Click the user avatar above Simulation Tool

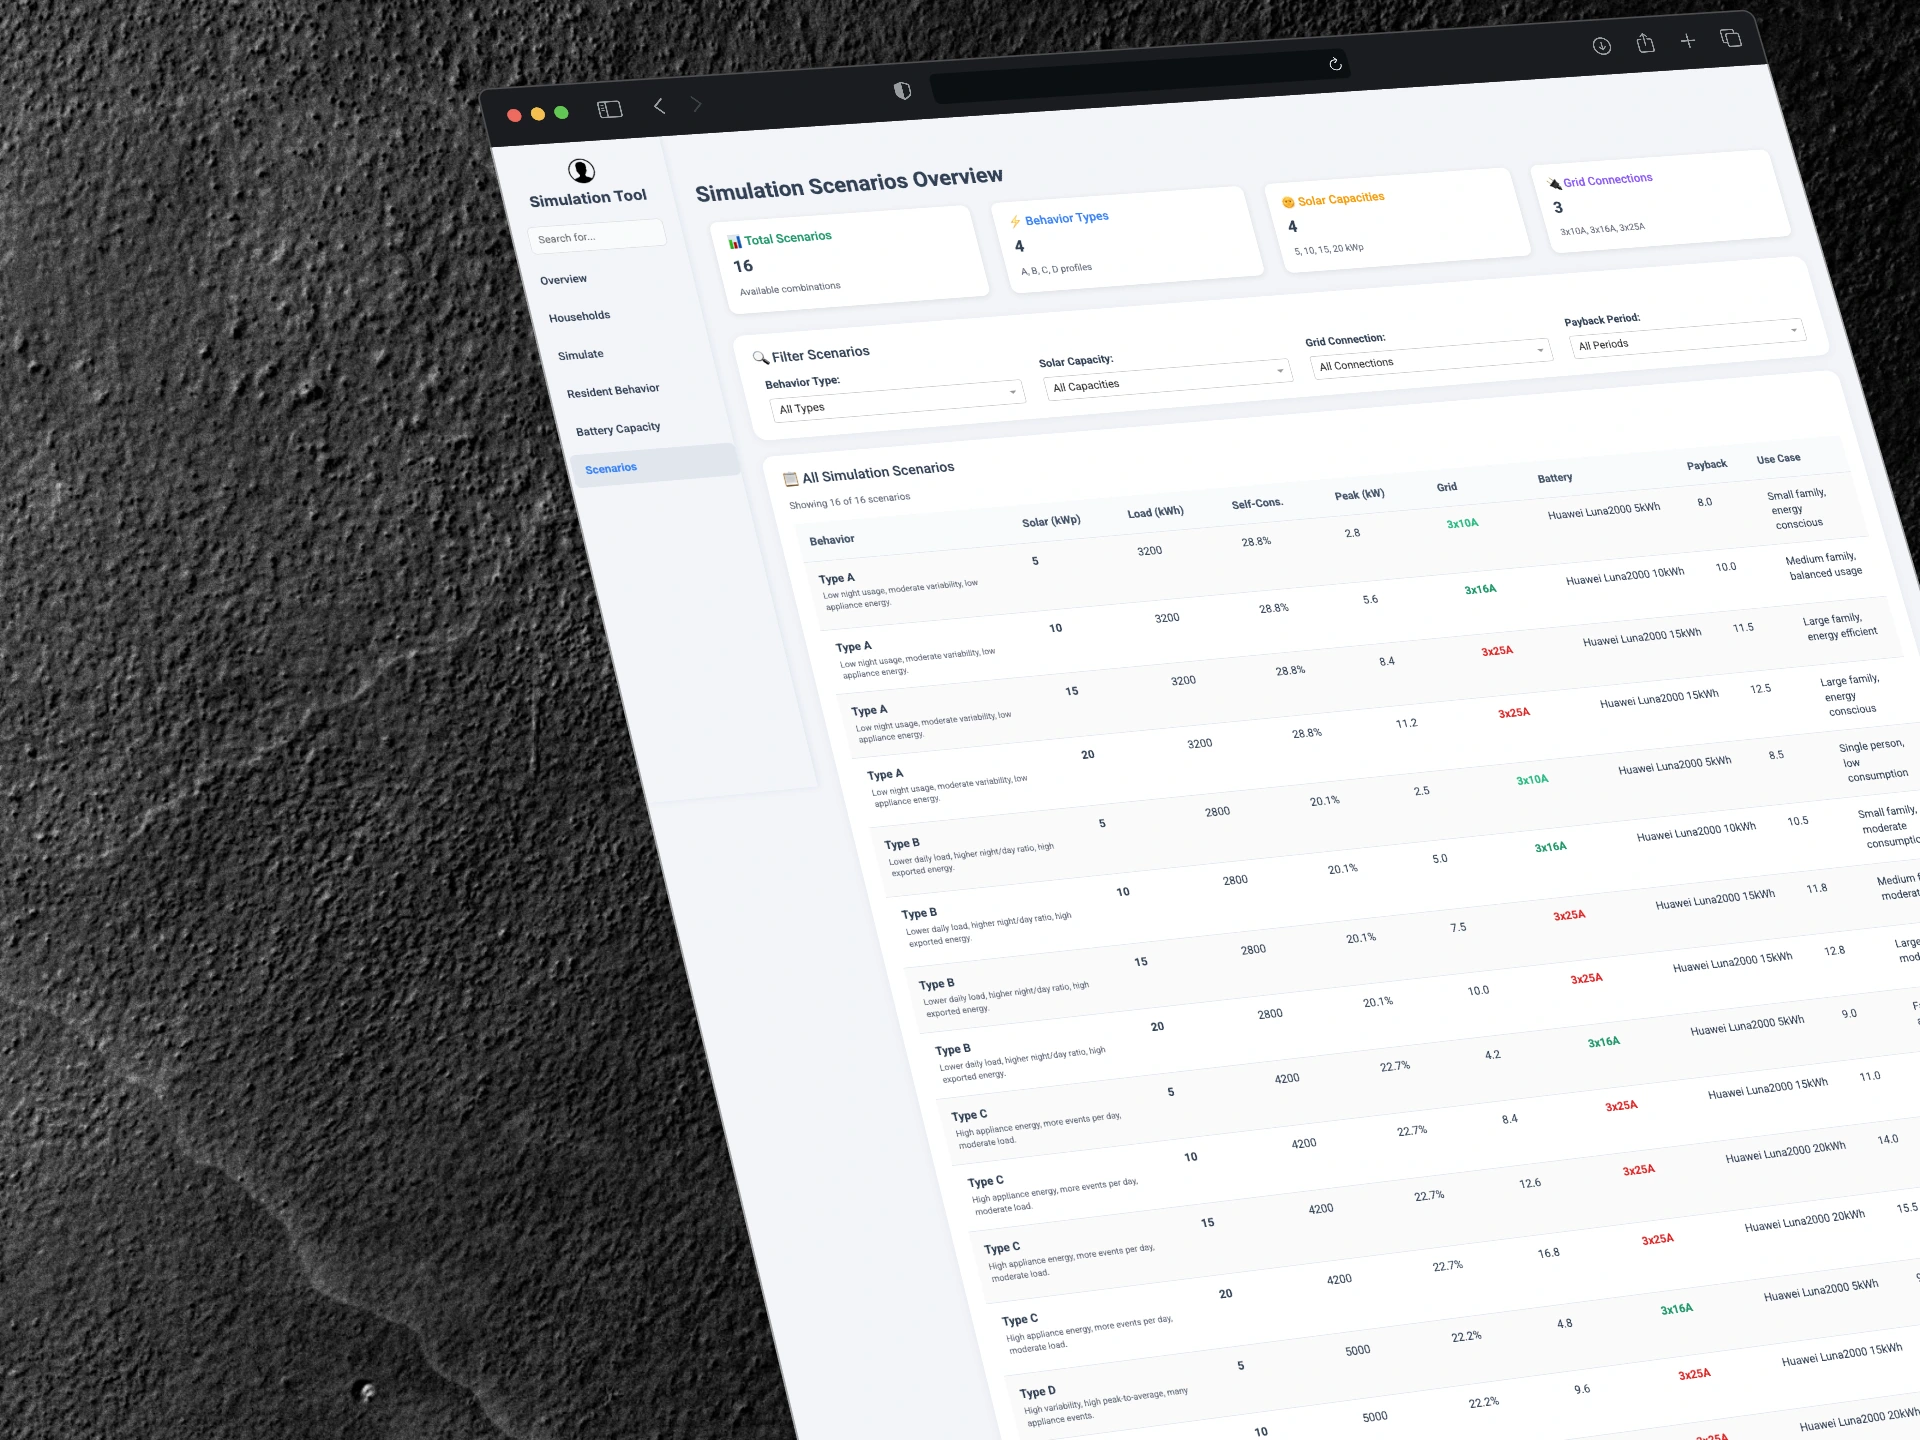(x=581, y=171)
